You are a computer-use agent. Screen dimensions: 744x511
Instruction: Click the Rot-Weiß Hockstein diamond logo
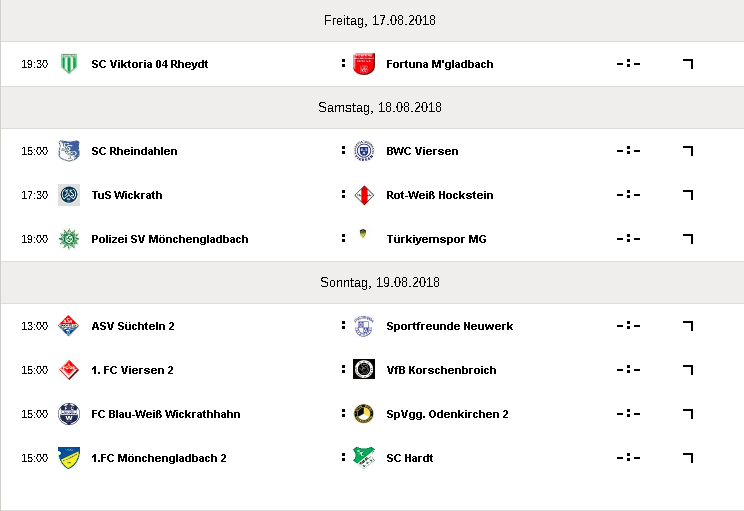point(364,195)
